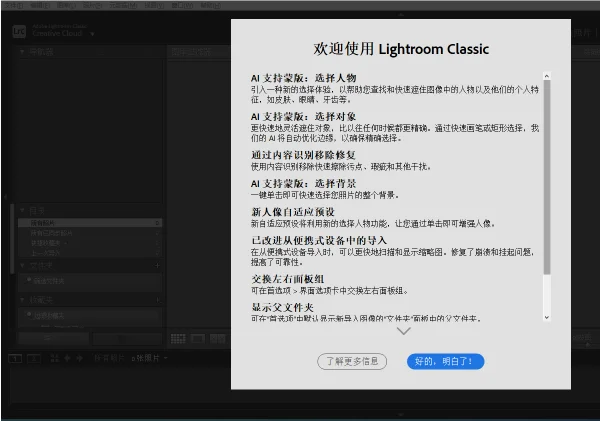
Task: Create a collection with the 收藏夹 plus icon
Action: pyautogui.click(x=157, y=300)
